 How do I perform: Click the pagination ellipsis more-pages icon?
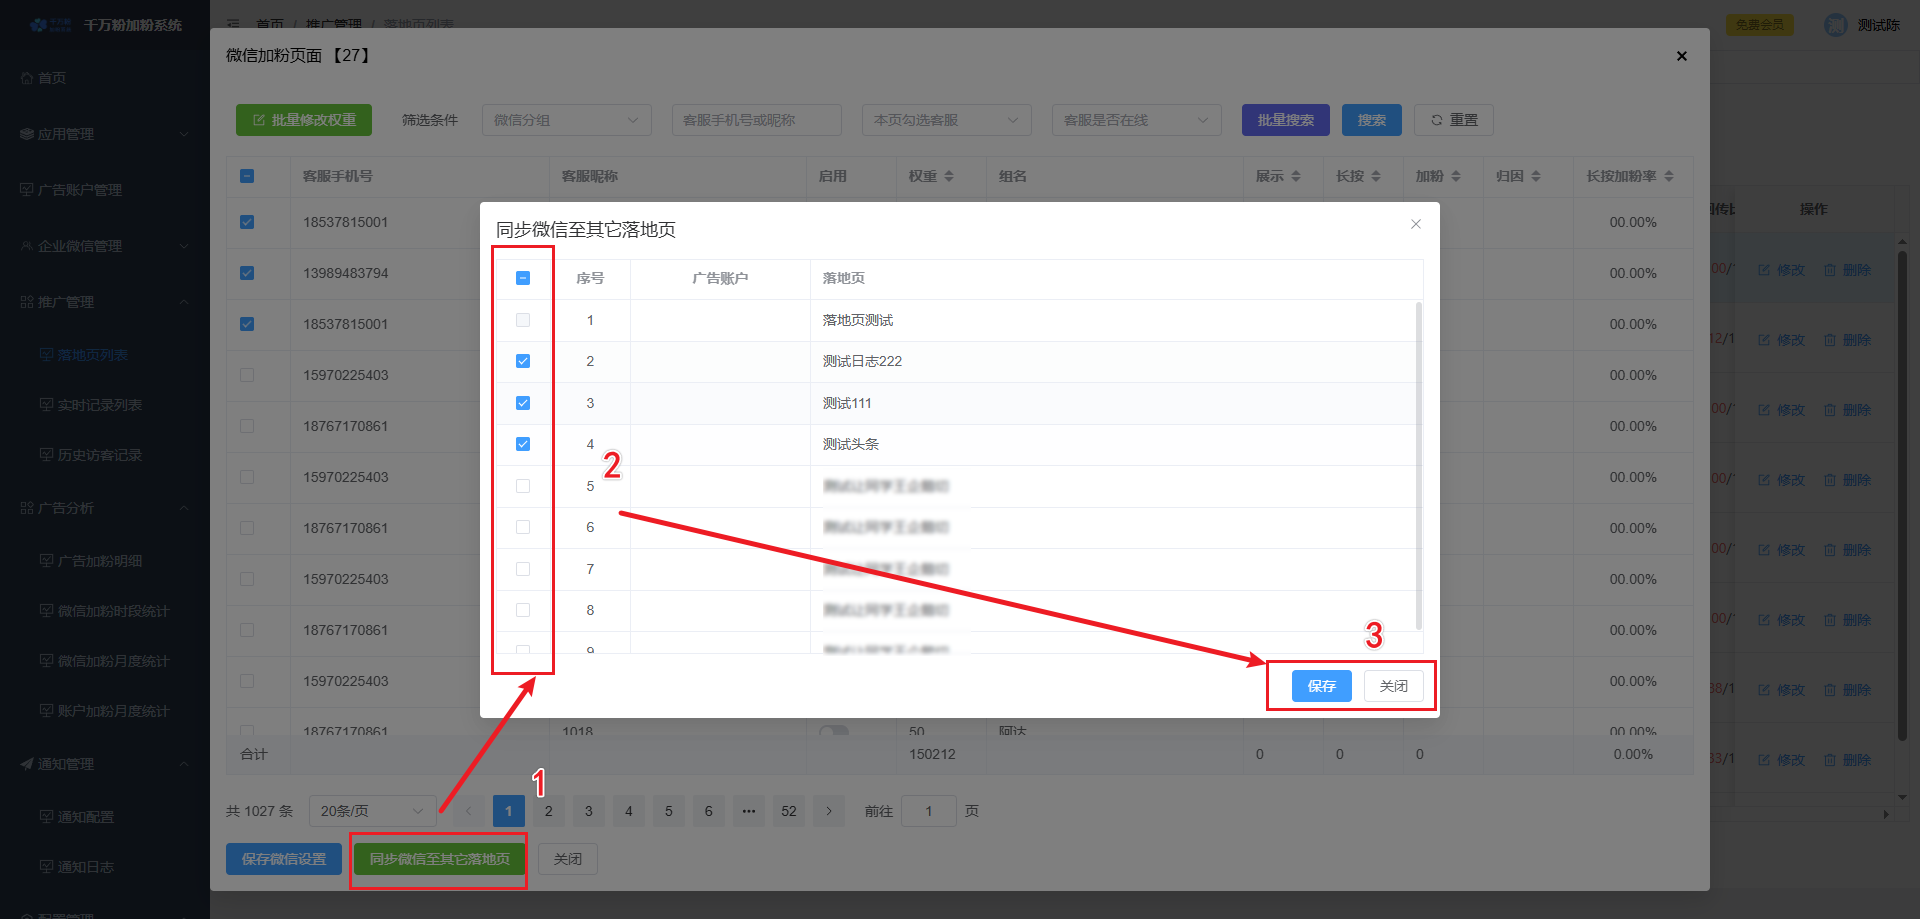coord(749,811)
